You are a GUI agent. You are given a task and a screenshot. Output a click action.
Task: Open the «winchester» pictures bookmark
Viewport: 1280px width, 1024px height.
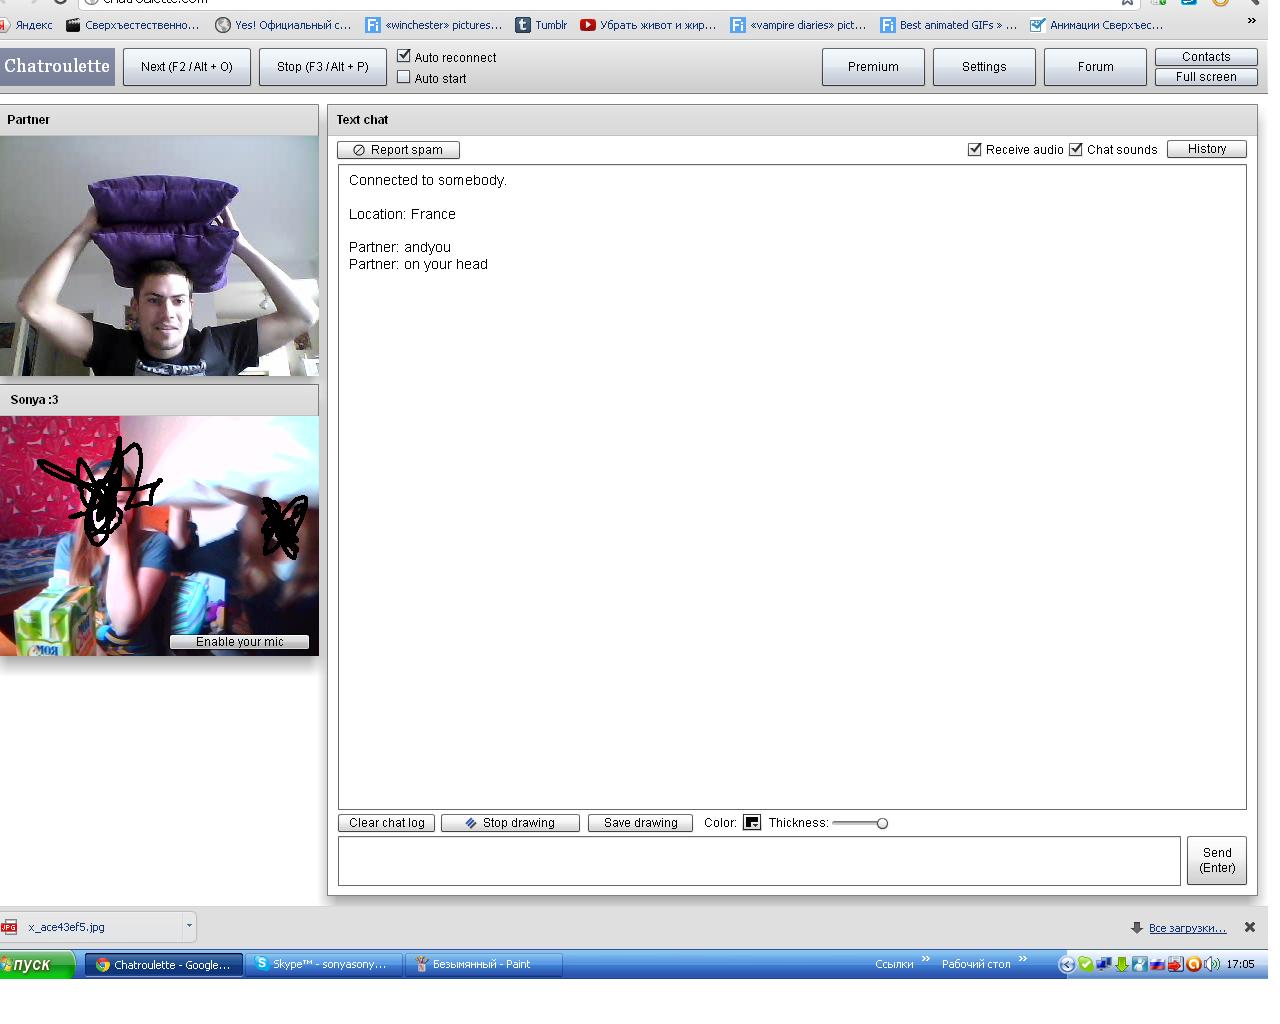click(434, 25)
